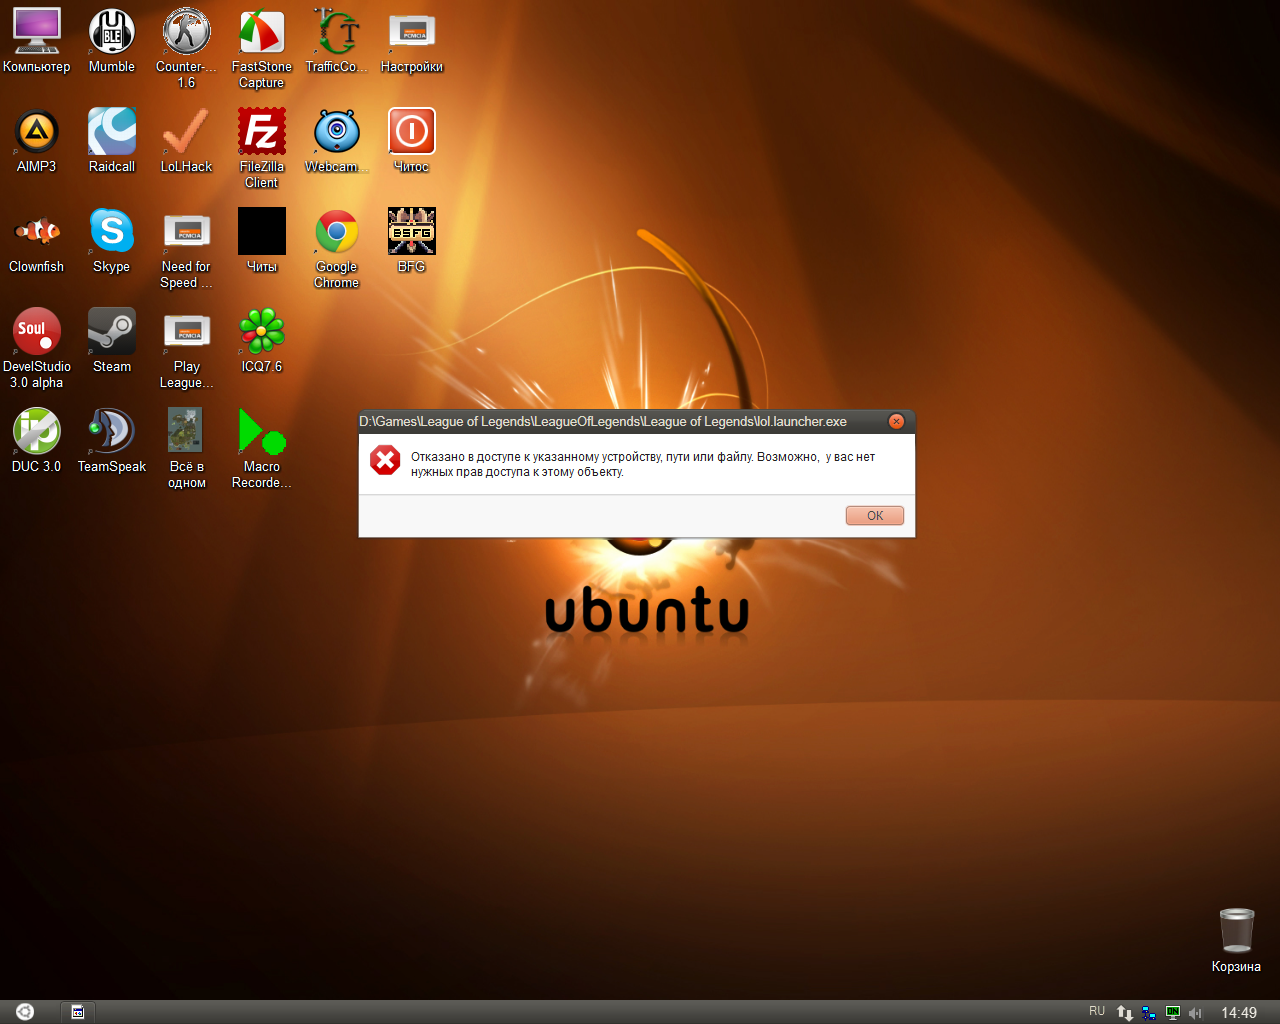Launch AIMP3 player icon
The width and height of the screenshot is (1280, 1024).
(37, 141)
